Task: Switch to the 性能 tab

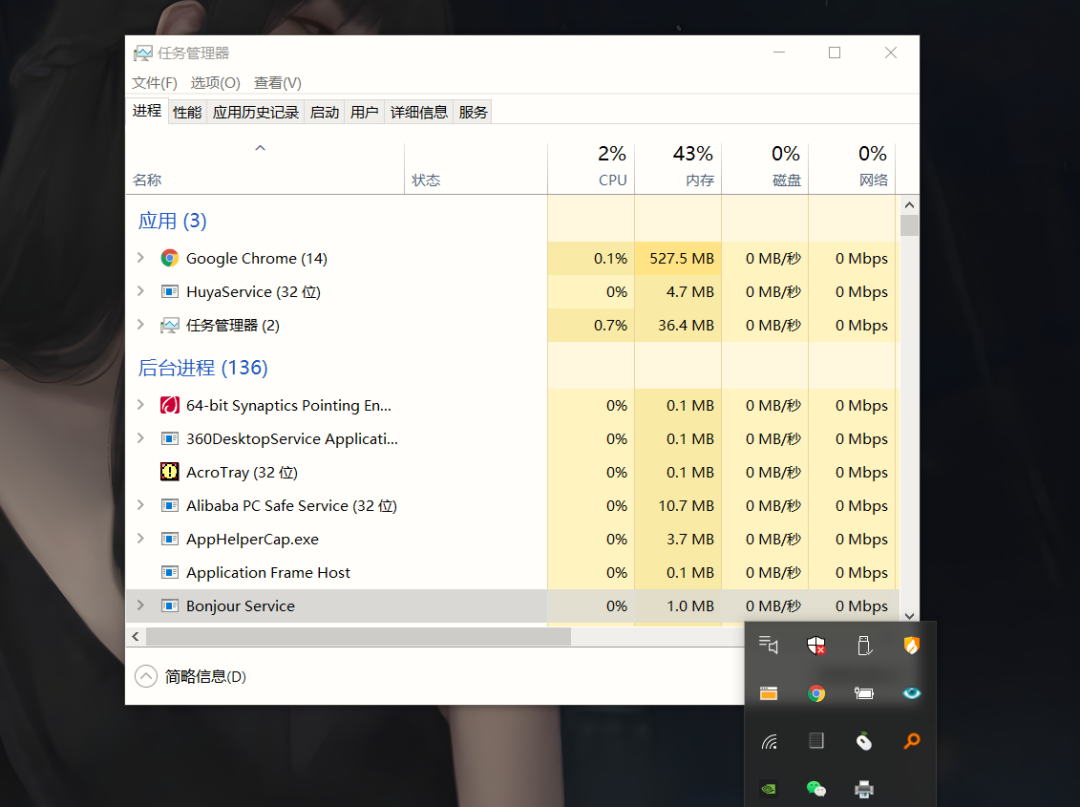Action: [187, 112]
